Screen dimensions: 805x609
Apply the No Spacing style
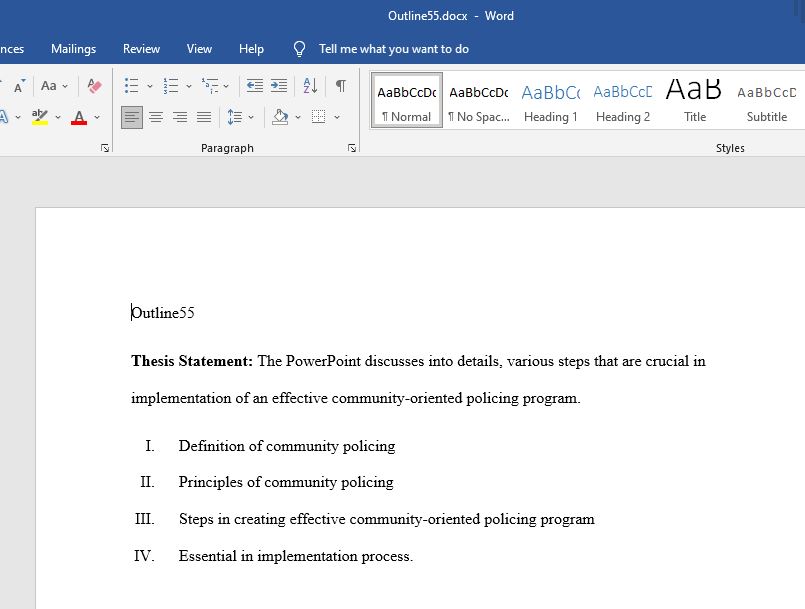[478, 100]
